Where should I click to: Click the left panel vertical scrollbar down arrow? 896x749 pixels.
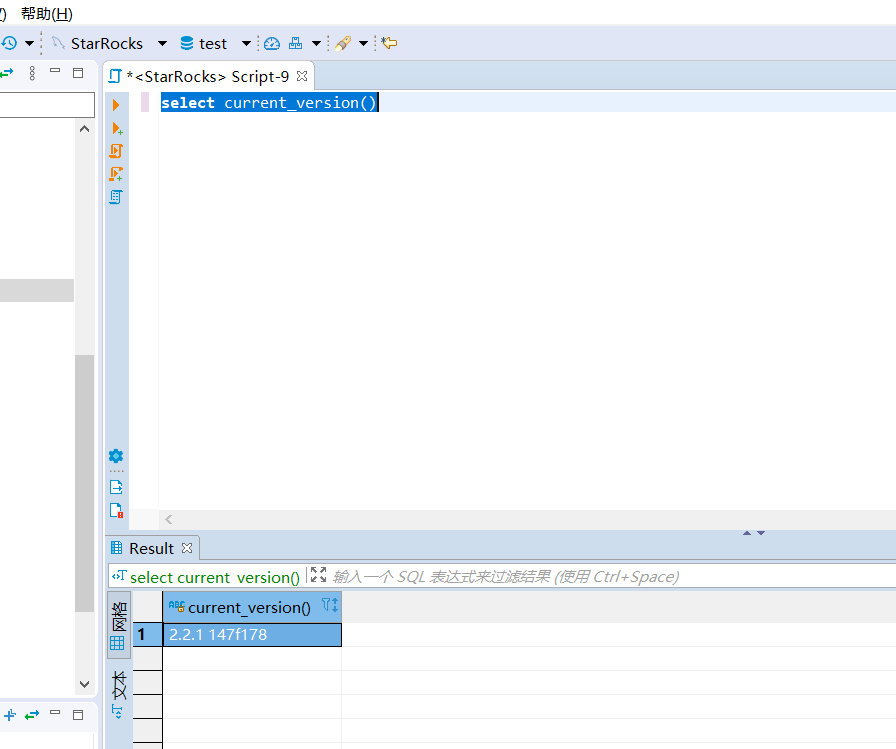[x=85, y=685]
